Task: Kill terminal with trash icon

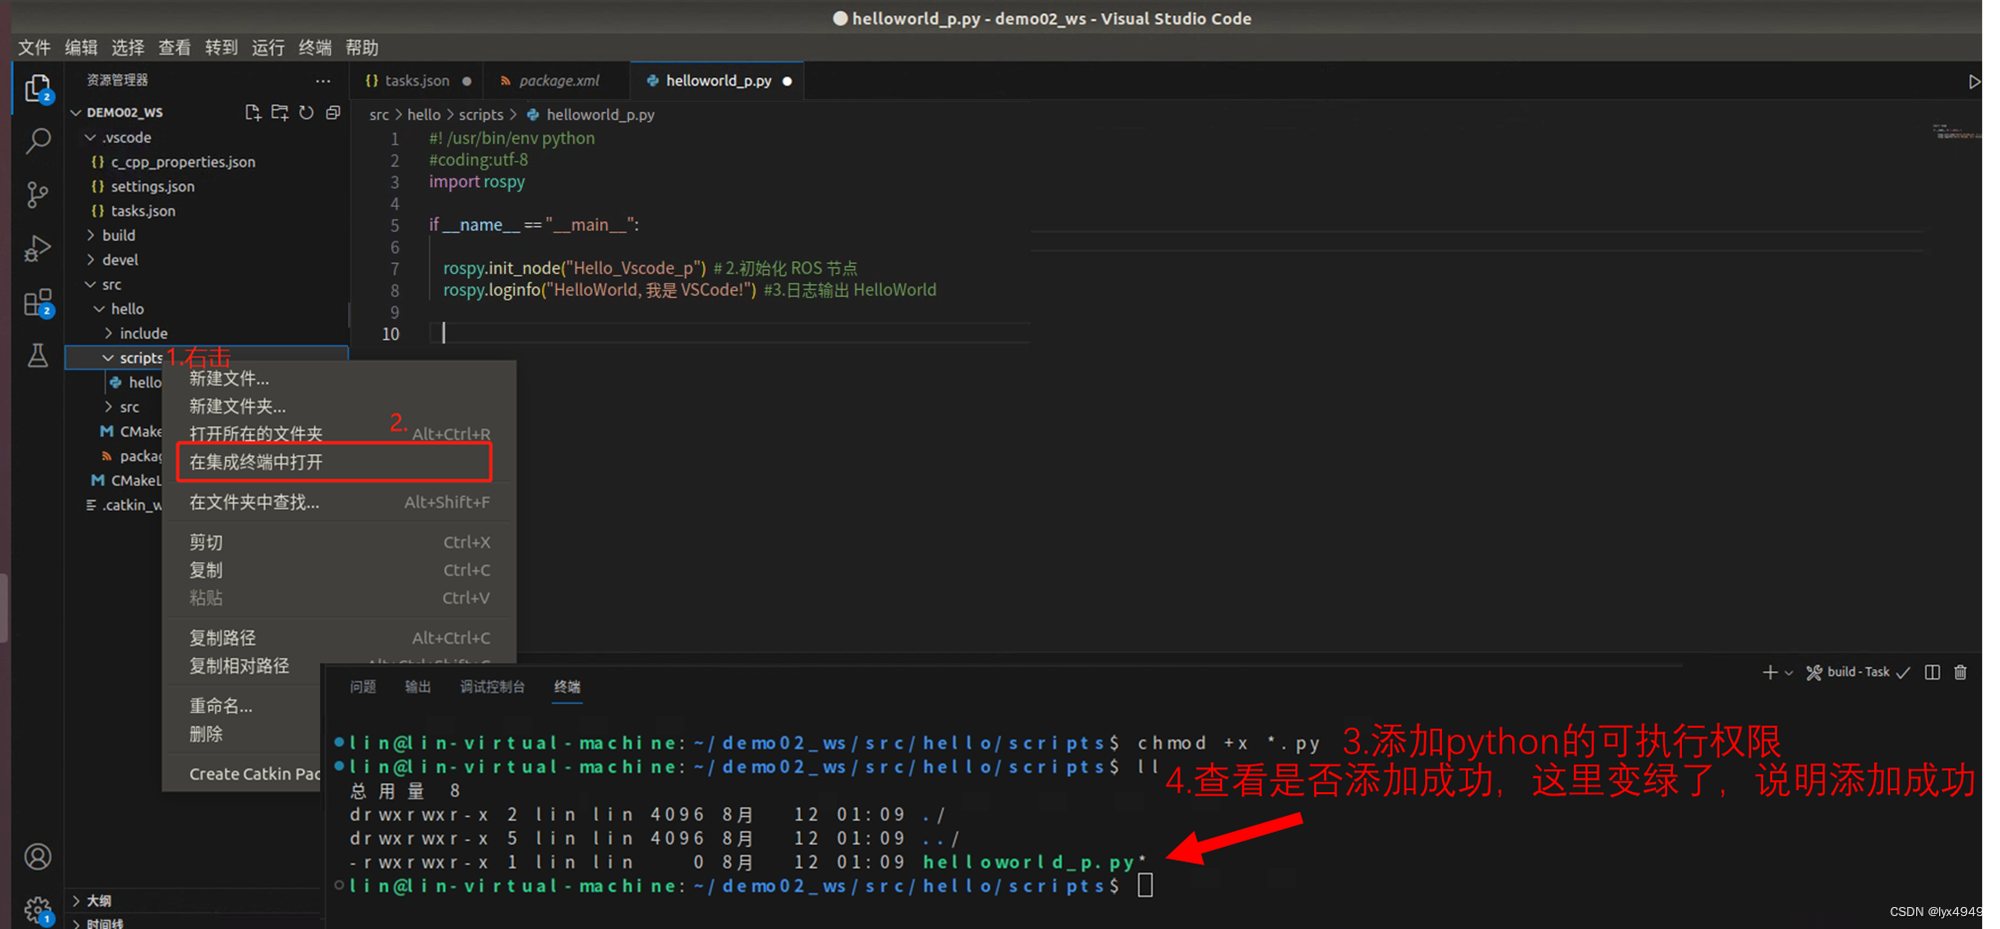Action: 1960,672
